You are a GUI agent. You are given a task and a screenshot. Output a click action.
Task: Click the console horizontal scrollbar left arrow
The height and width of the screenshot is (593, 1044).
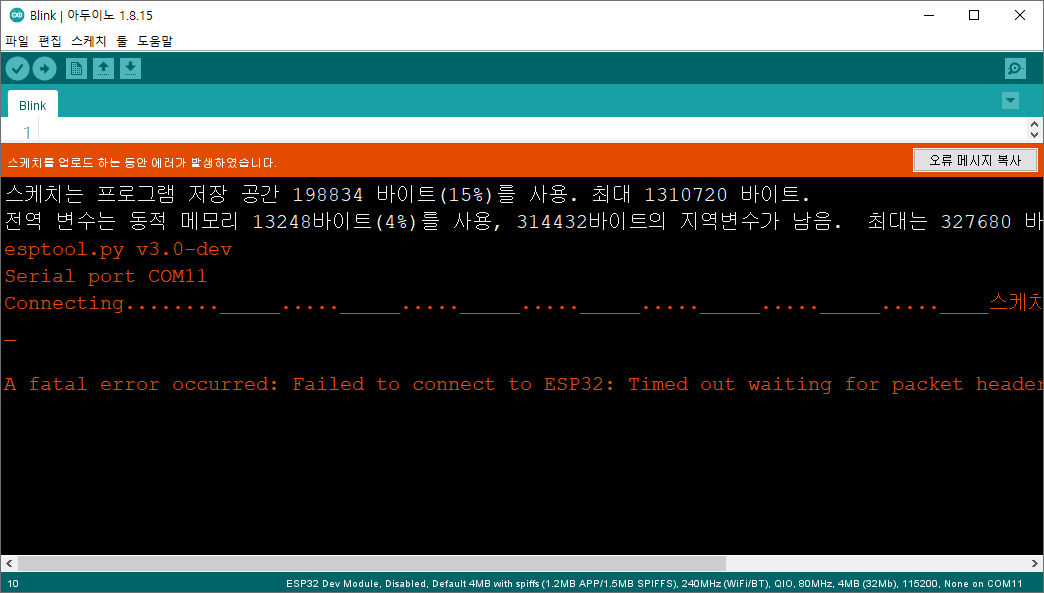coord(9,563)
